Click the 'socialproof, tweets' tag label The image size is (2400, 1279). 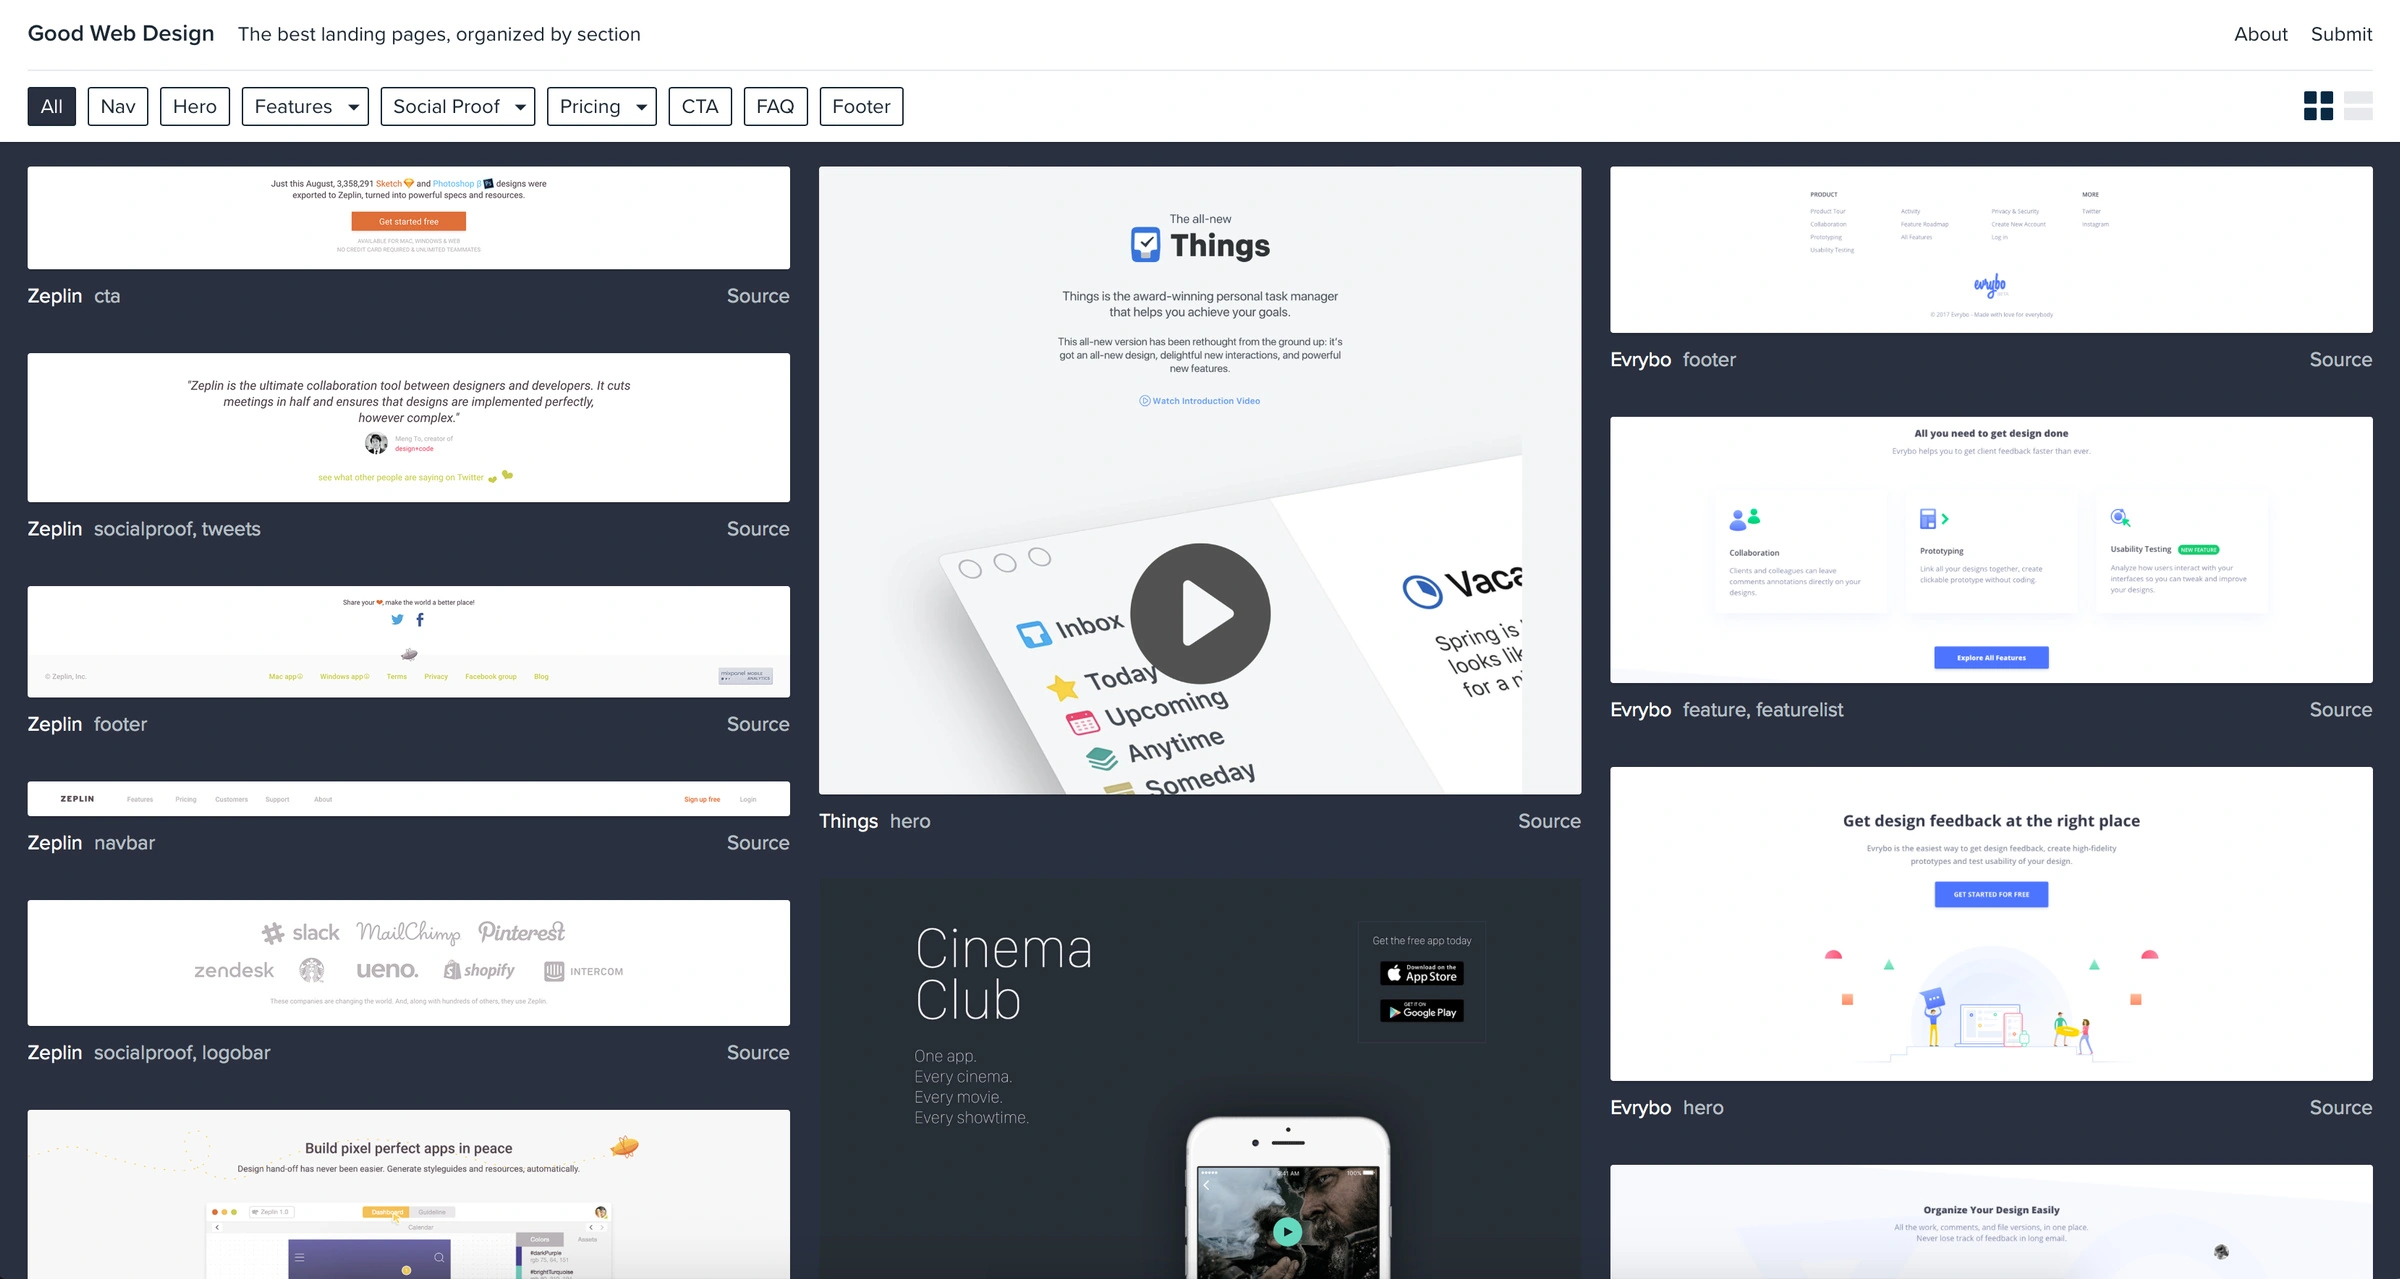pos(177,529)
